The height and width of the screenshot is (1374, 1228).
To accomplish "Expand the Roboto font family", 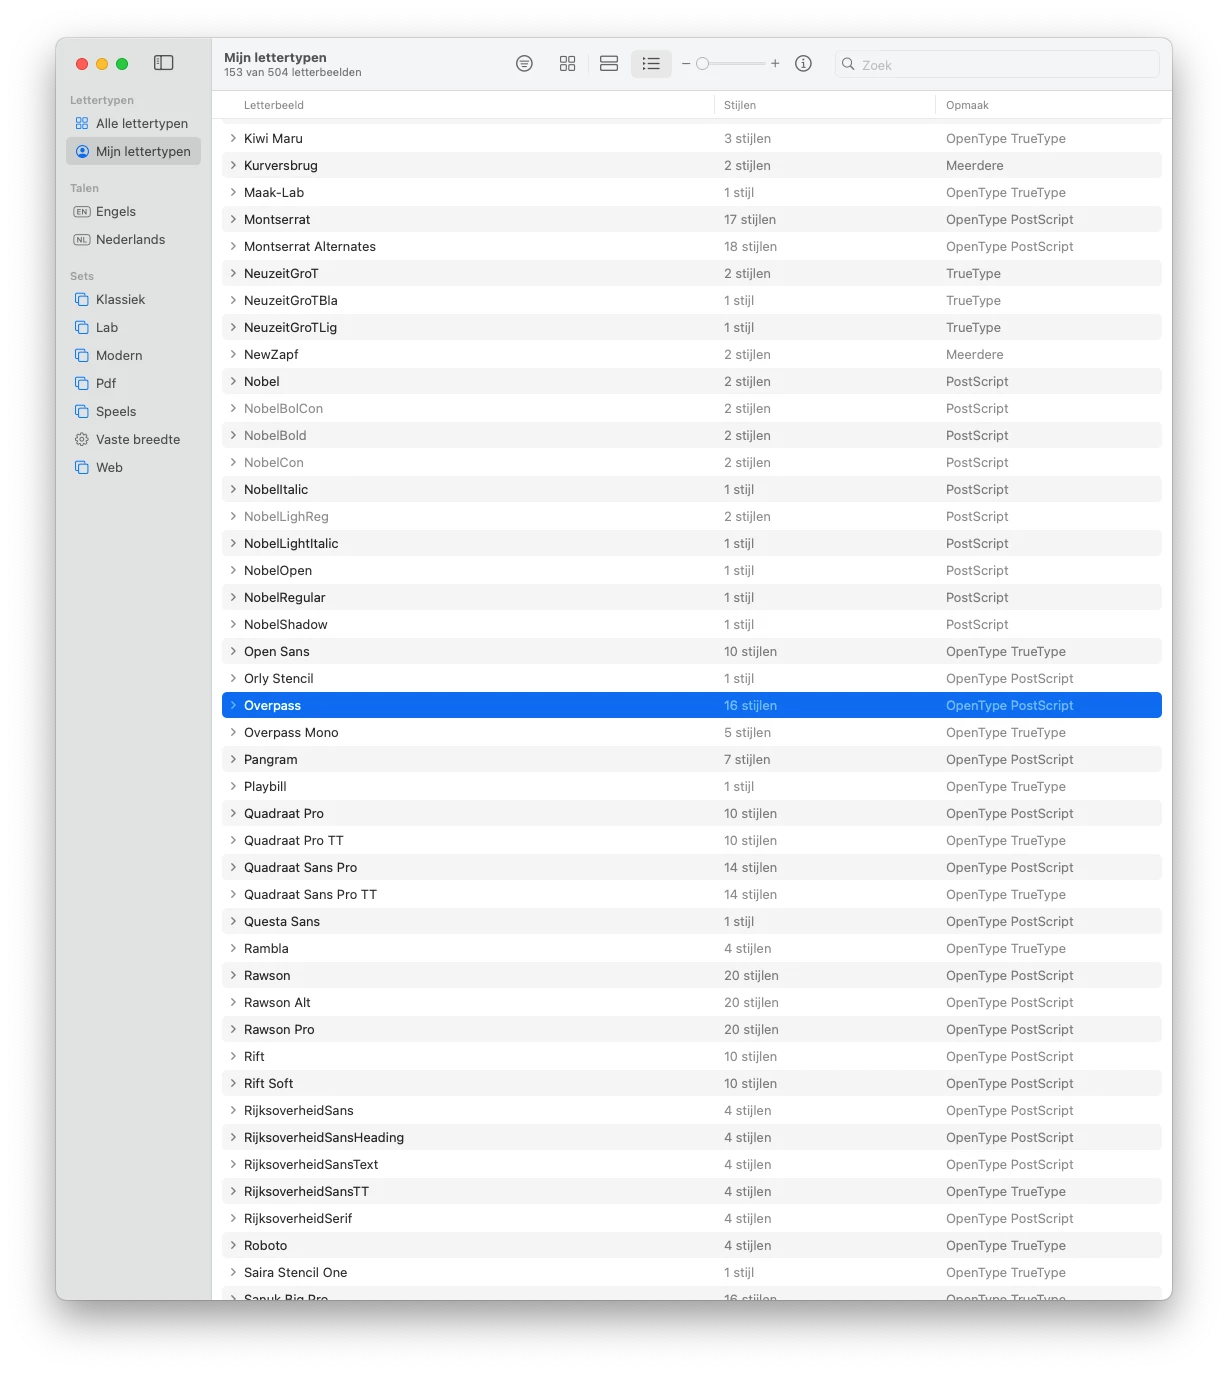I will [233, 1245].
